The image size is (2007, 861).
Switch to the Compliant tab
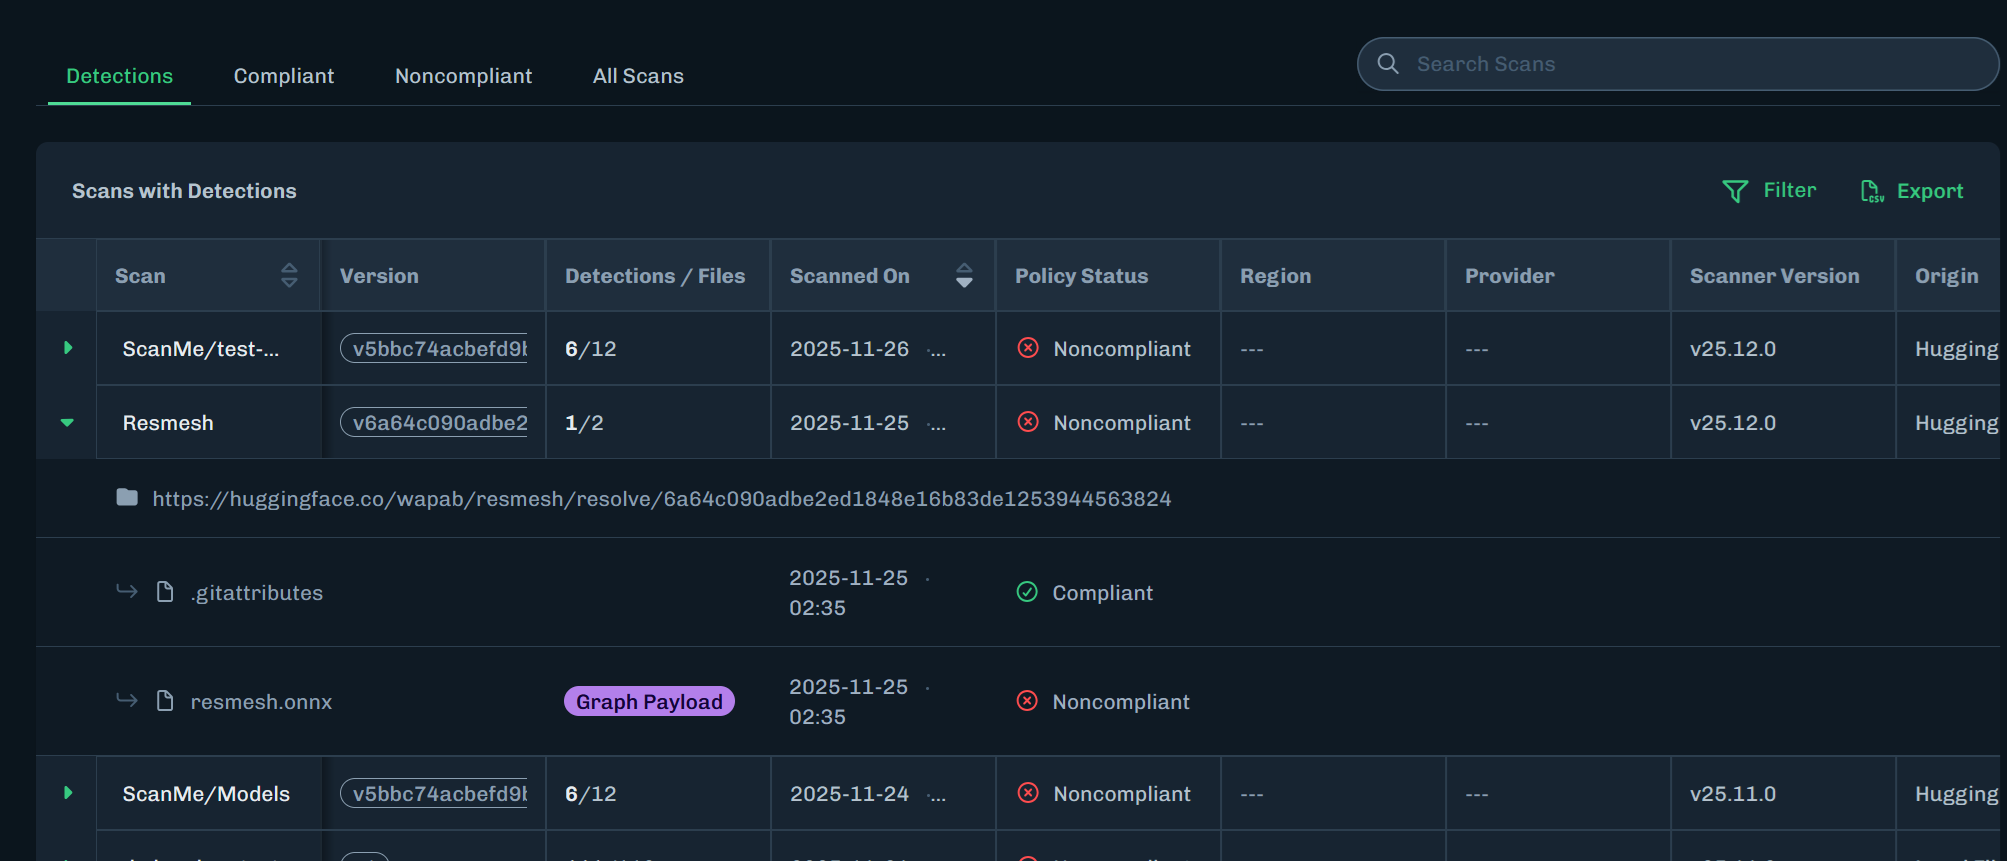coord(284,76)
